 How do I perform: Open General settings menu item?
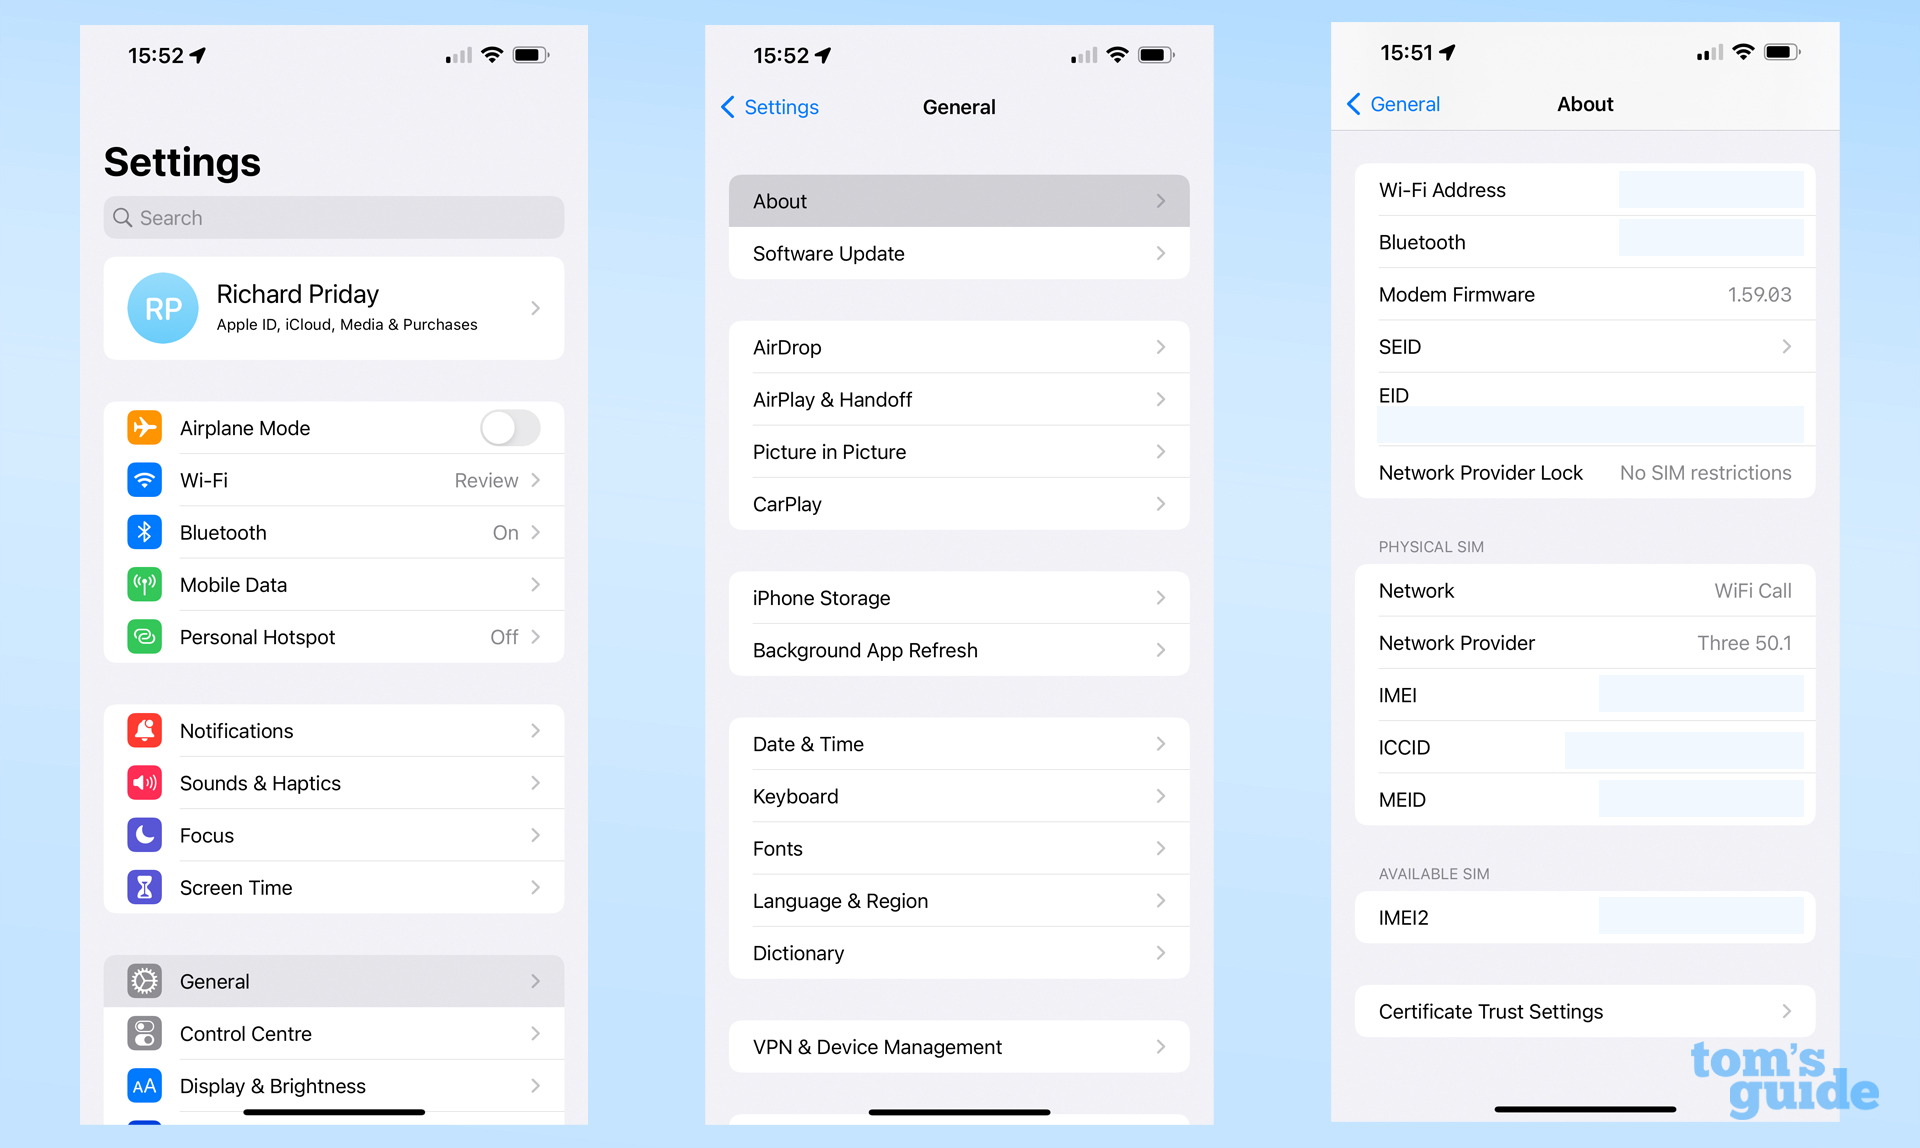pyautogui.click(x=335, y=979)
